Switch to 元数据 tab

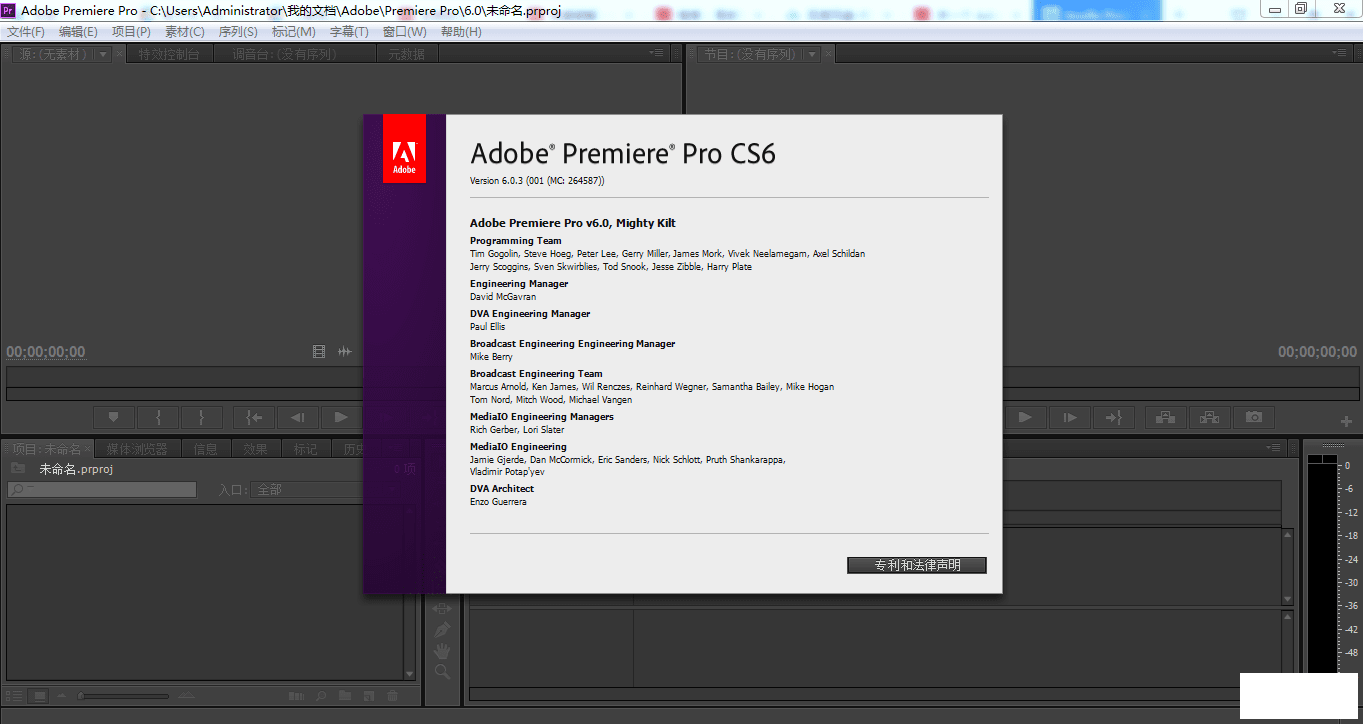click(x=407, y=54)
